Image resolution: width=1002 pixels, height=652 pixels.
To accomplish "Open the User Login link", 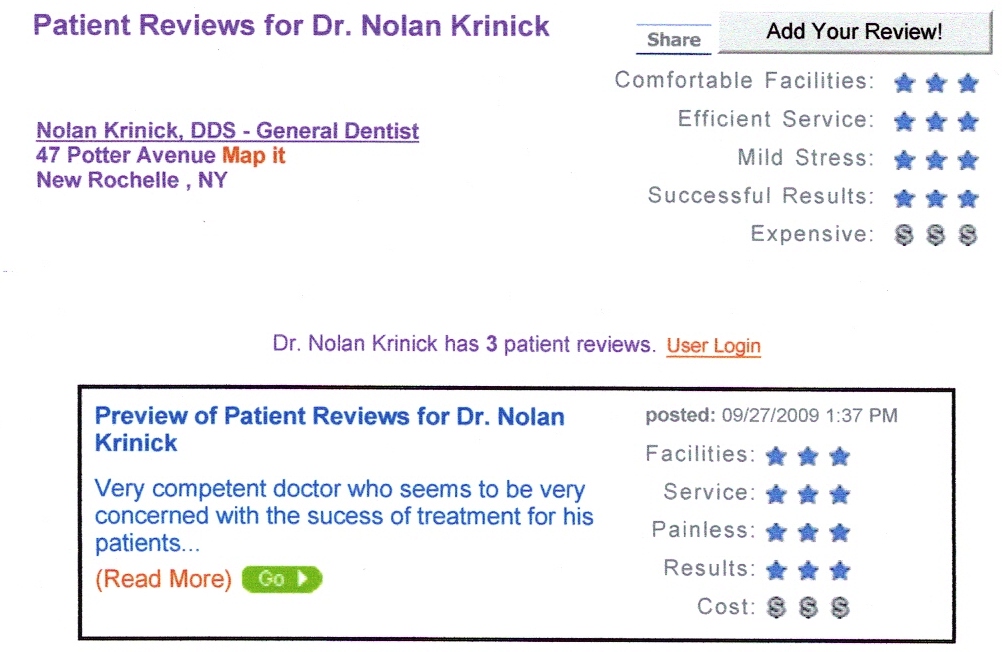I will (x=713, y=346).
